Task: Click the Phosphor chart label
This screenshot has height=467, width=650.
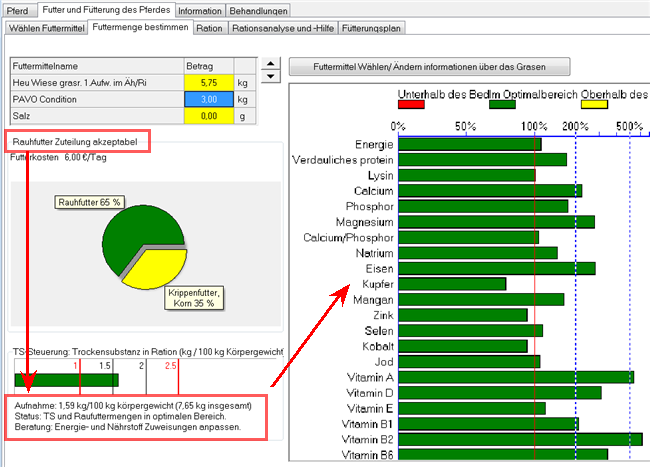Action: (x=369, y=206)
